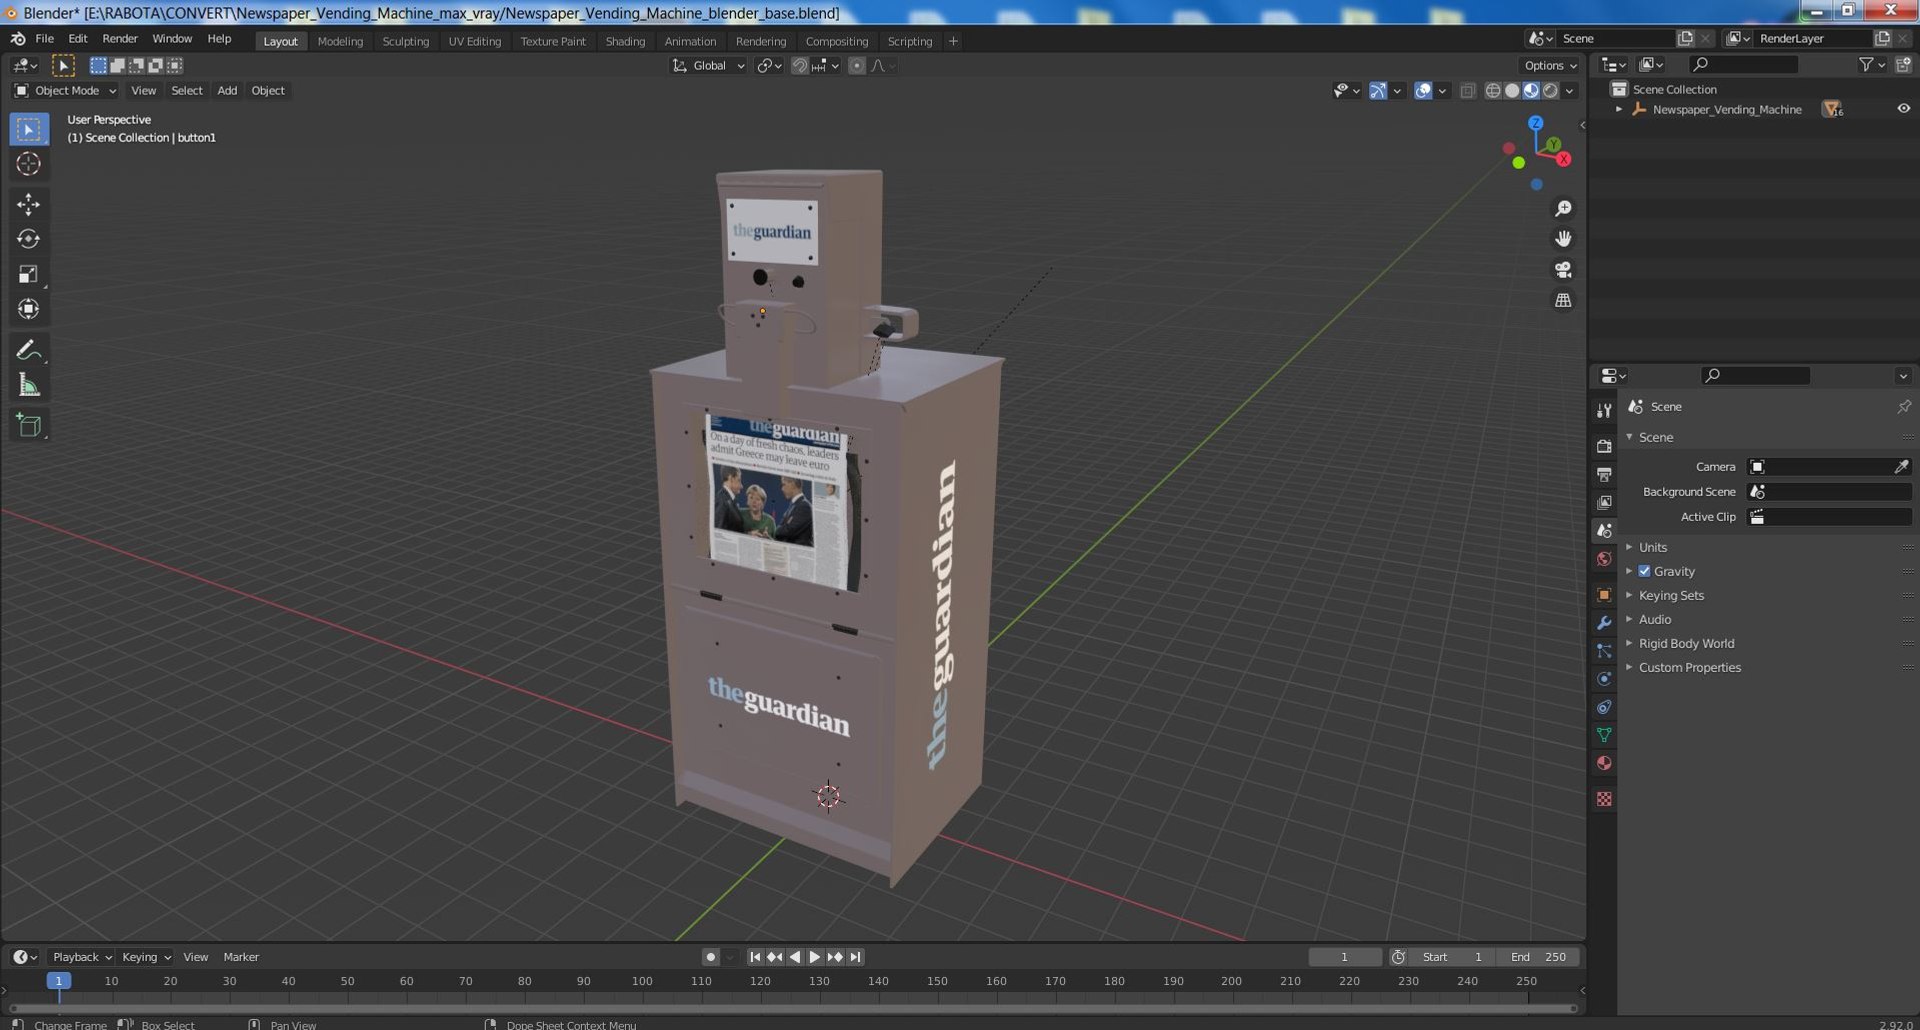This screenshot has height=1030, width=1920.
Task: Select the Select Box tool
Action: pyautogui.click(x=28, y=129)
